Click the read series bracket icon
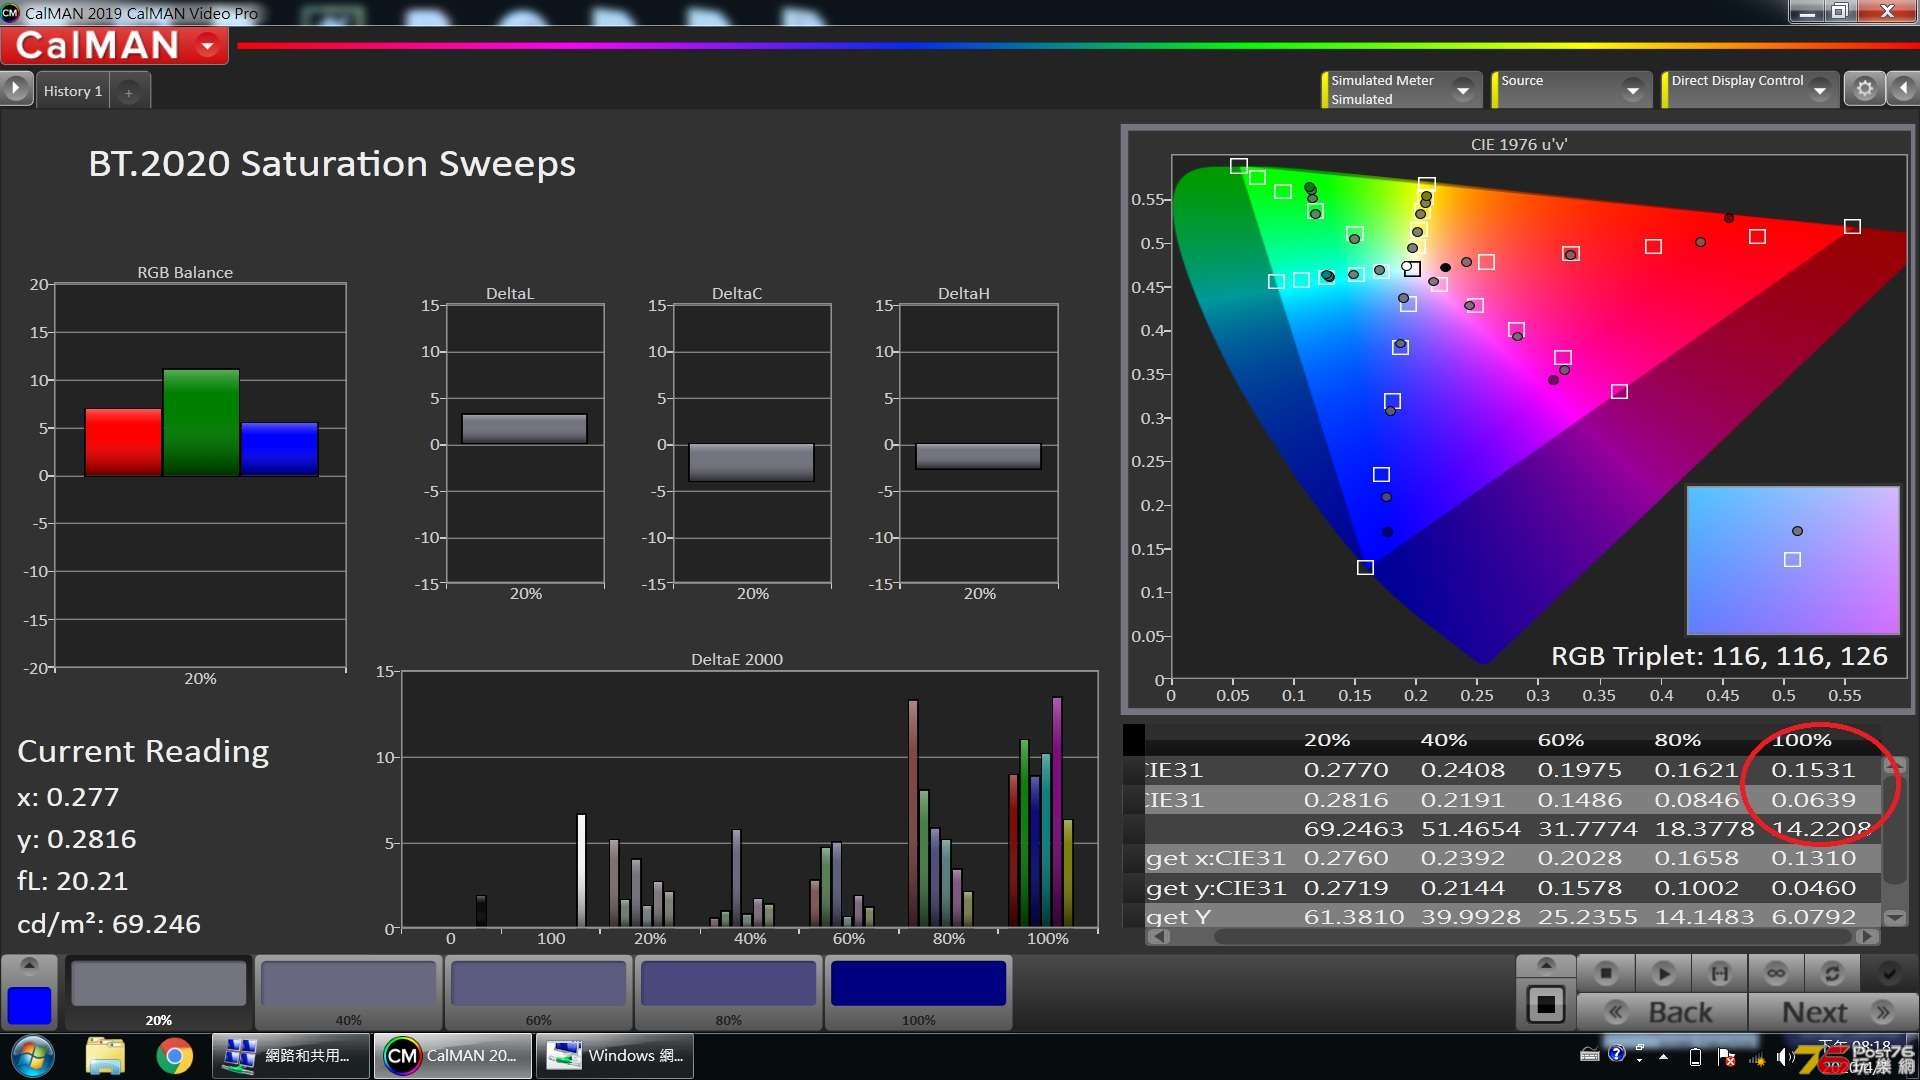 point(1720,972)
